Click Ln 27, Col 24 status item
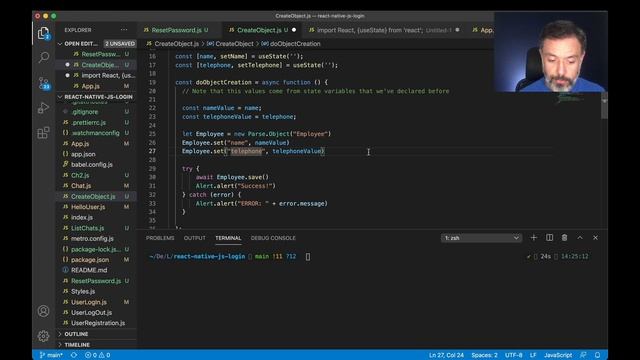 tap(446, 355)
